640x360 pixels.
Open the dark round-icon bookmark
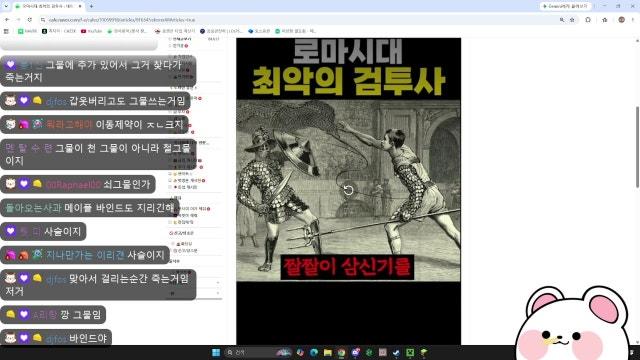221,31
